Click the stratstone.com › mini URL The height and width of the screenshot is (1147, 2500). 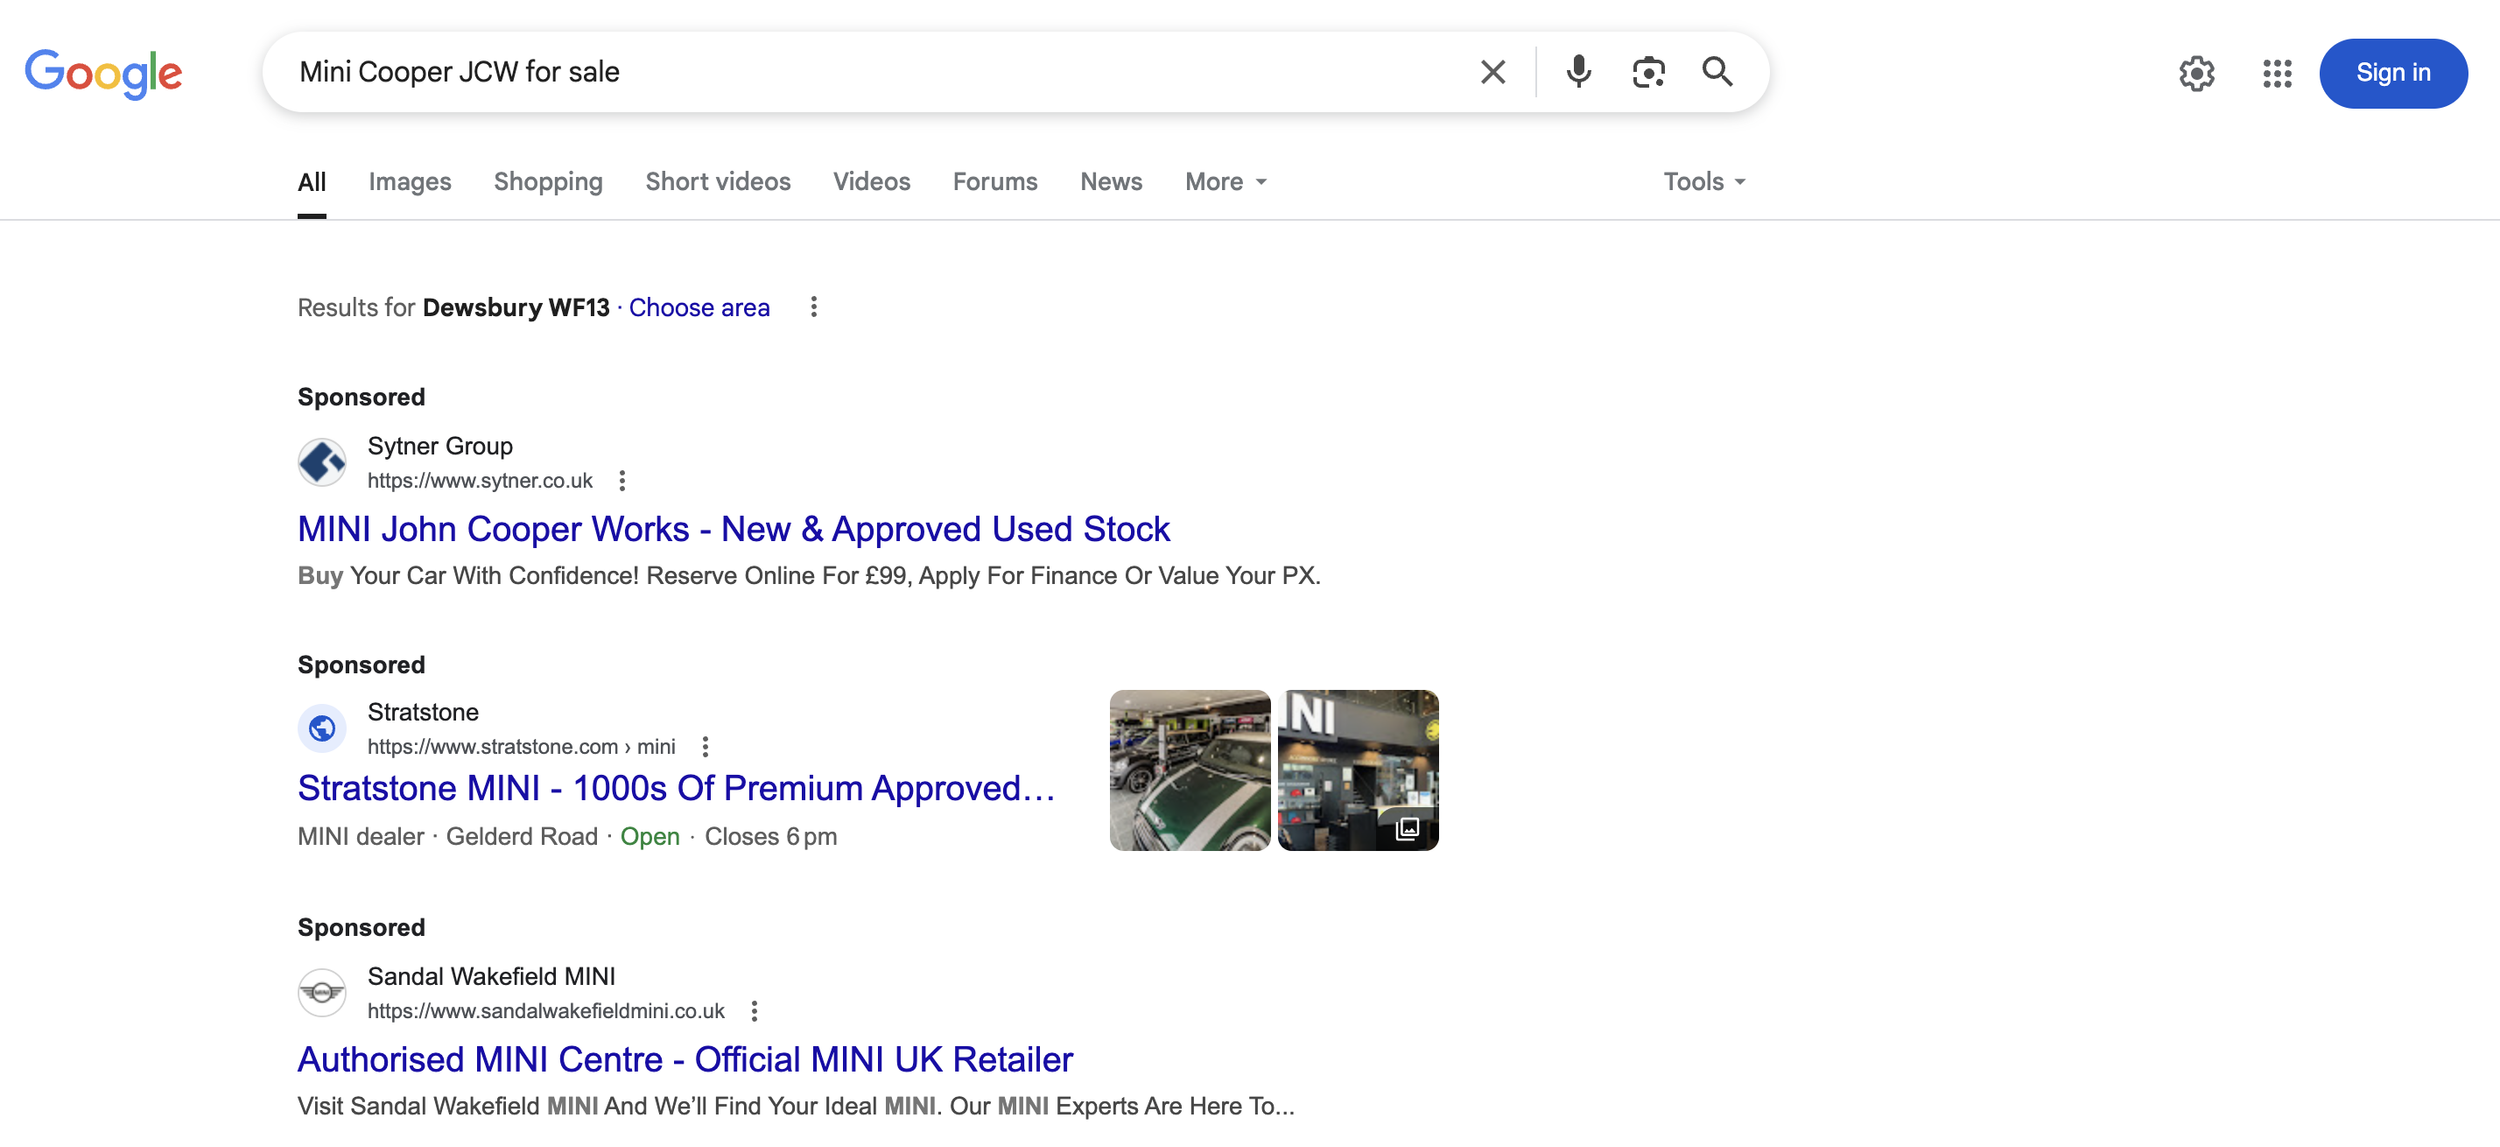(521, 747)
